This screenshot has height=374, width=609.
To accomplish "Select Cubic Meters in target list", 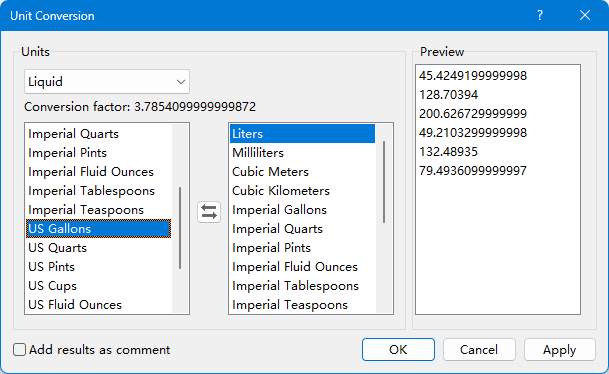I will [x=303, y=172].
